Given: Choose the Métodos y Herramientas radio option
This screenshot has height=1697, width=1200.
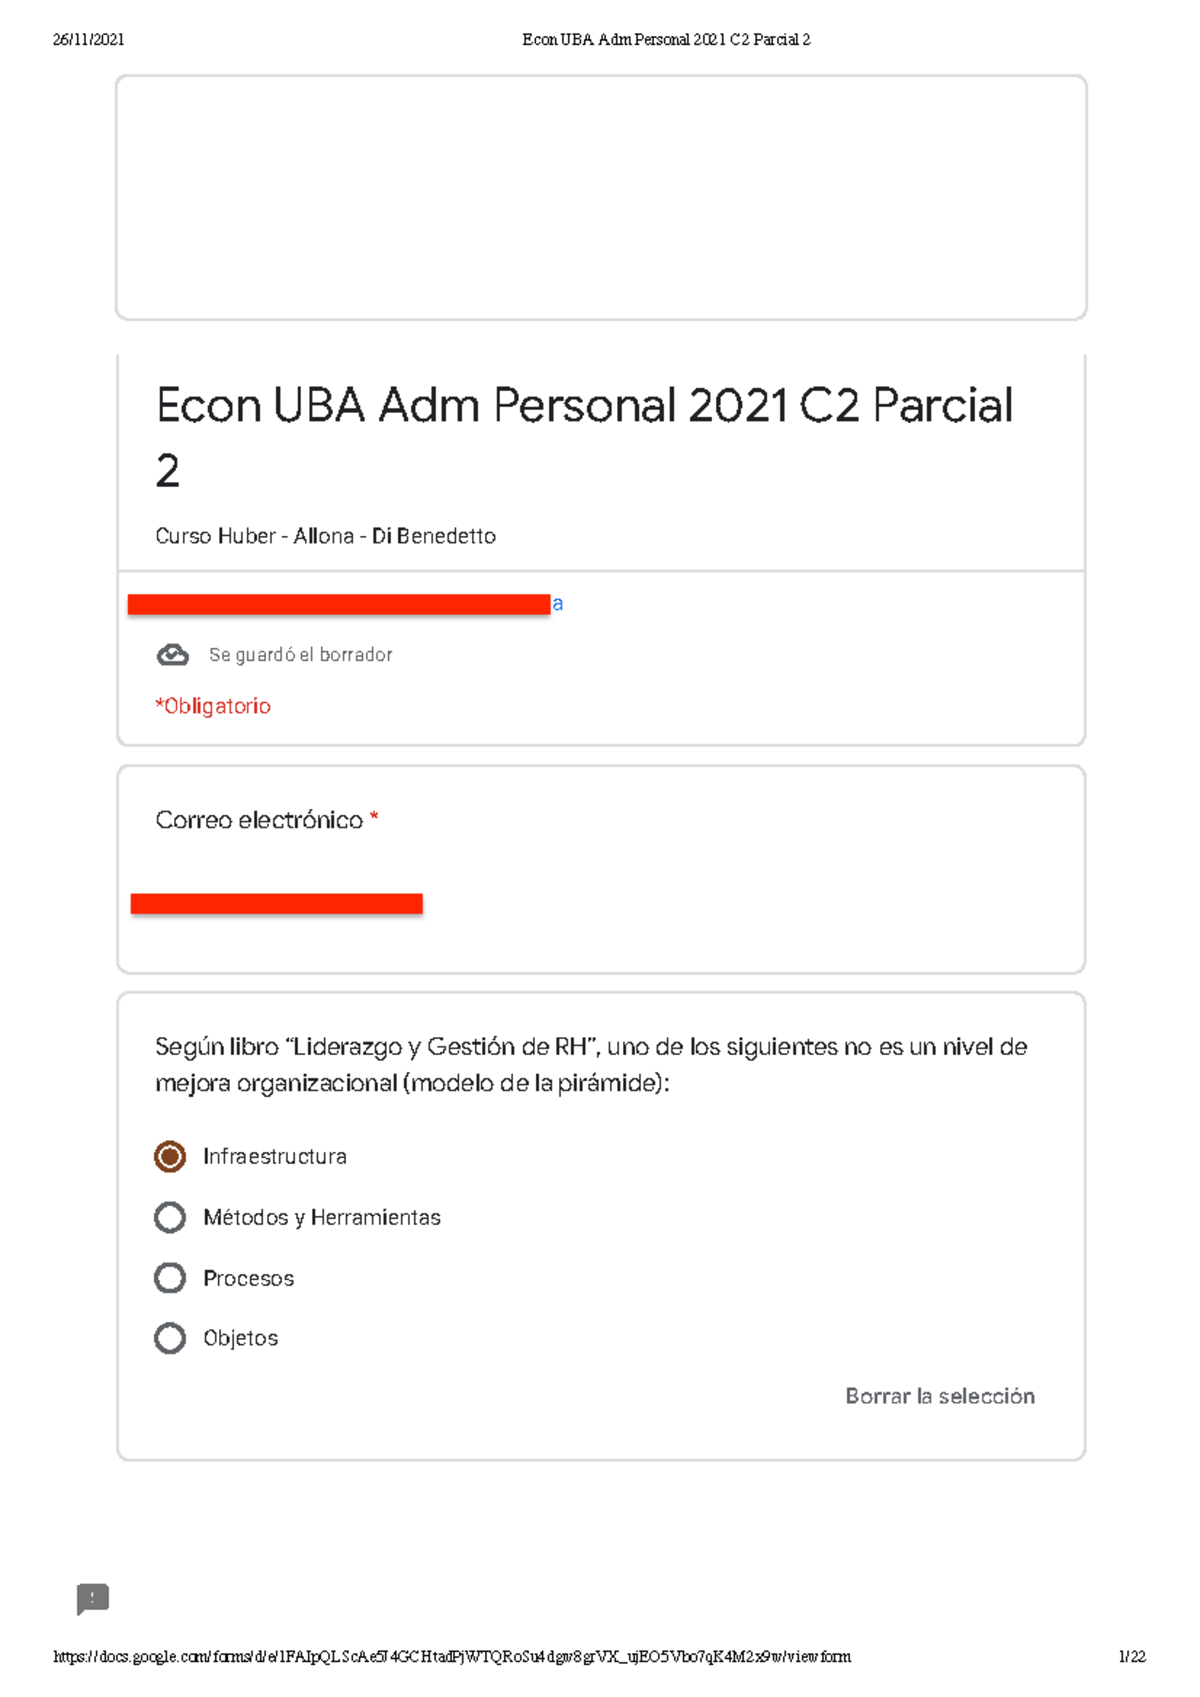Looking at the screenshot, I should [170, 1217].
